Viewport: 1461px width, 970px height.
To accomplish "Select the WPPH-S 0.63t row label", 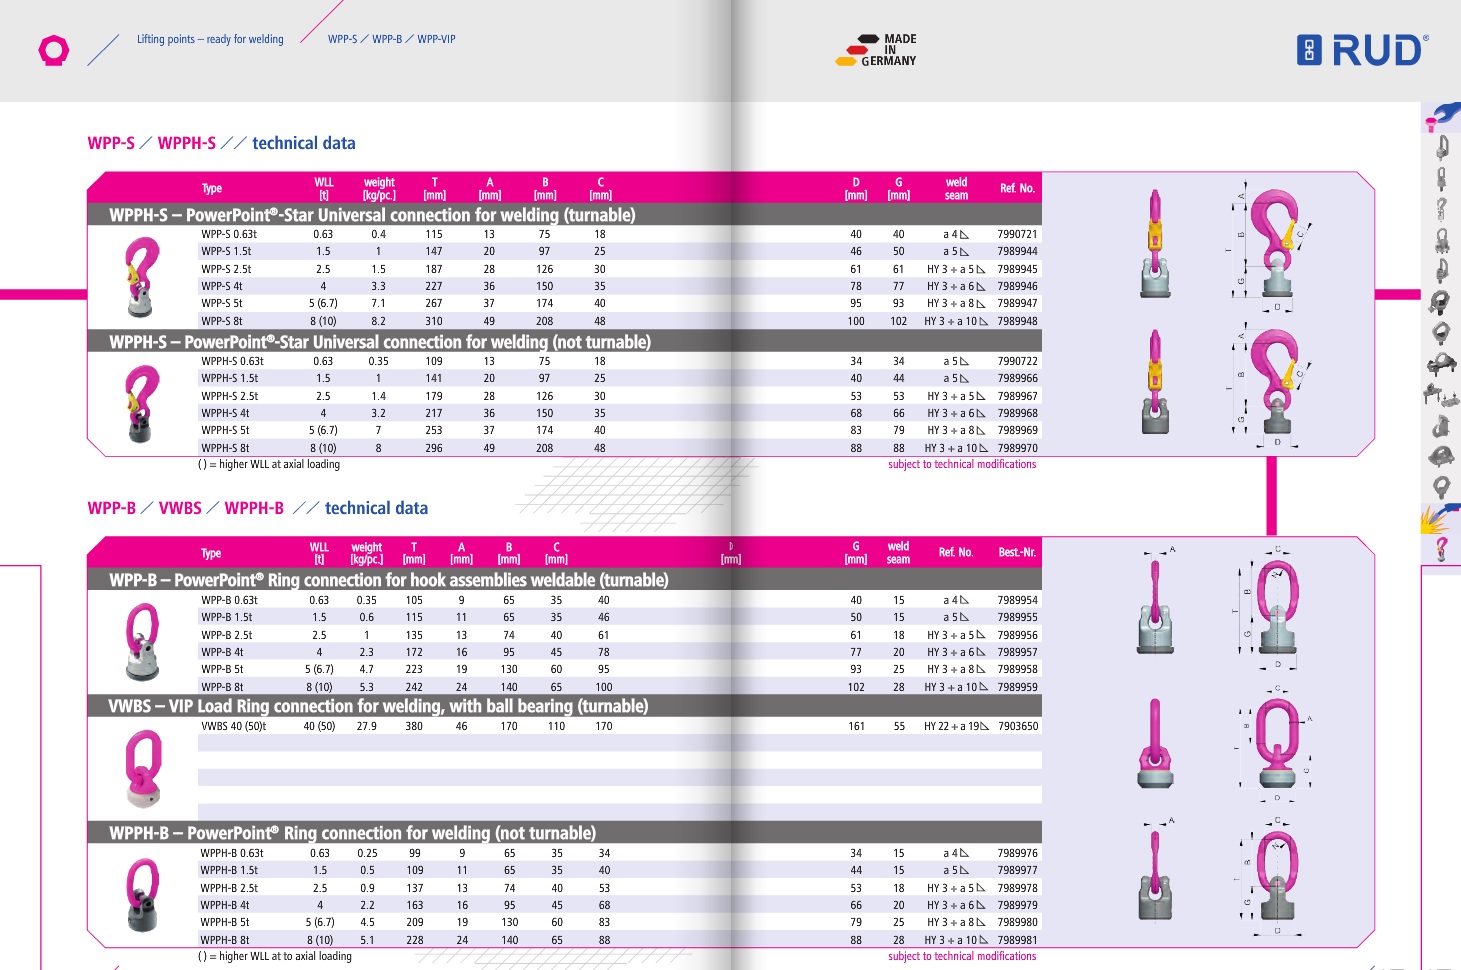I will tap(232, 361).
